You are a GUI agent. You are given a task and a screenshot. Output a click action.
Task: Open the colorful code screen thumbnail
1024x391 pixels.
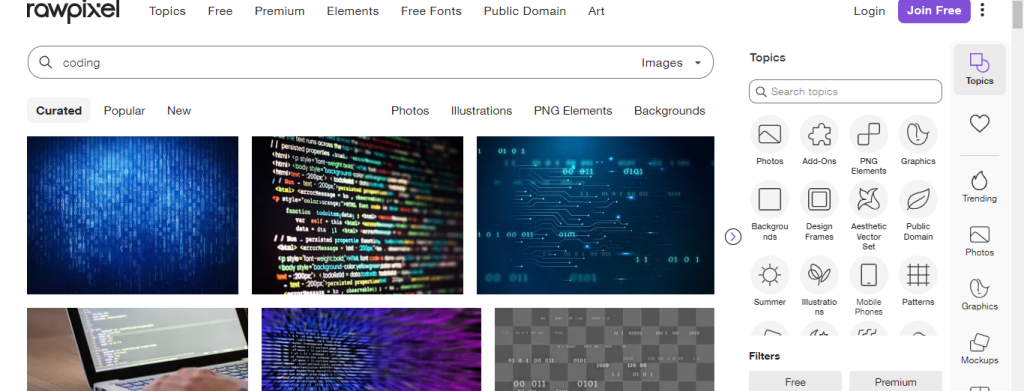pos(357,215)
